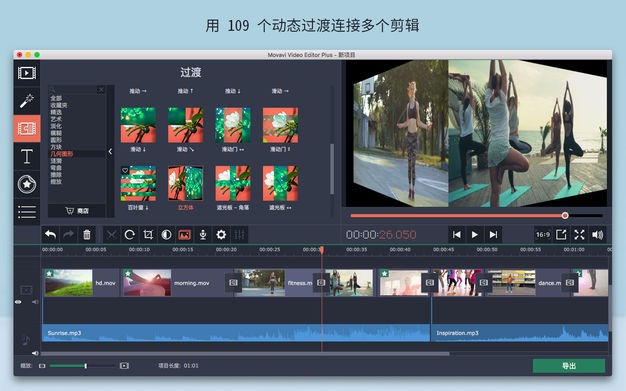Select 方块 category in list
This screenshot has height=391, width=626.
[56, 147]
